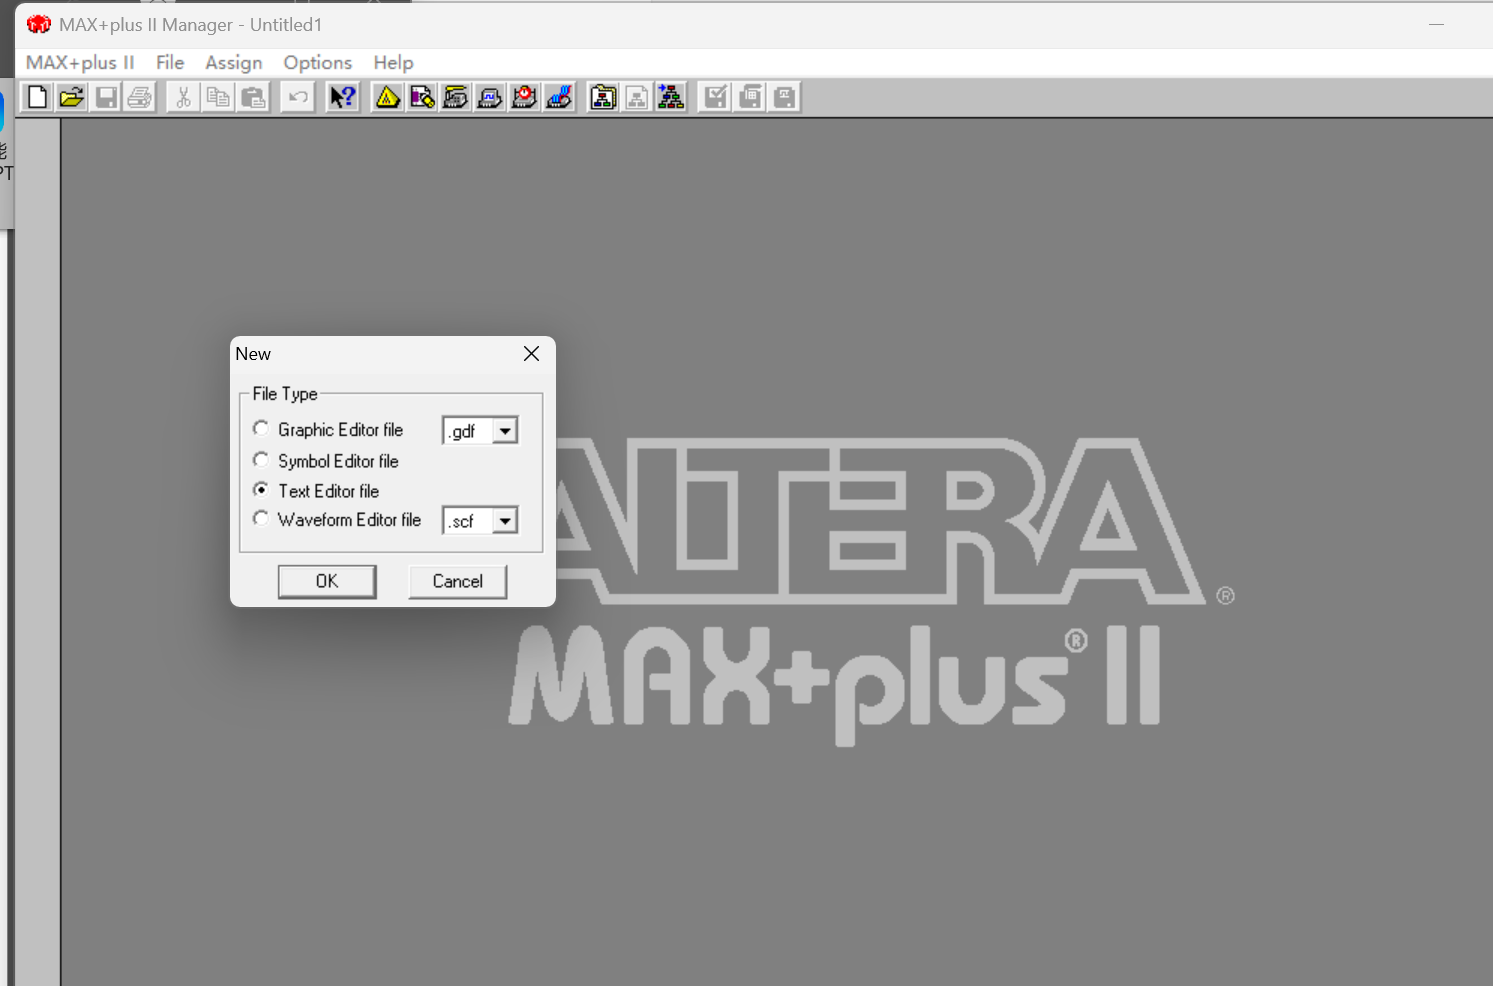
Task: Open the Compiler toolbar icon
Action: tap(456, 97)
